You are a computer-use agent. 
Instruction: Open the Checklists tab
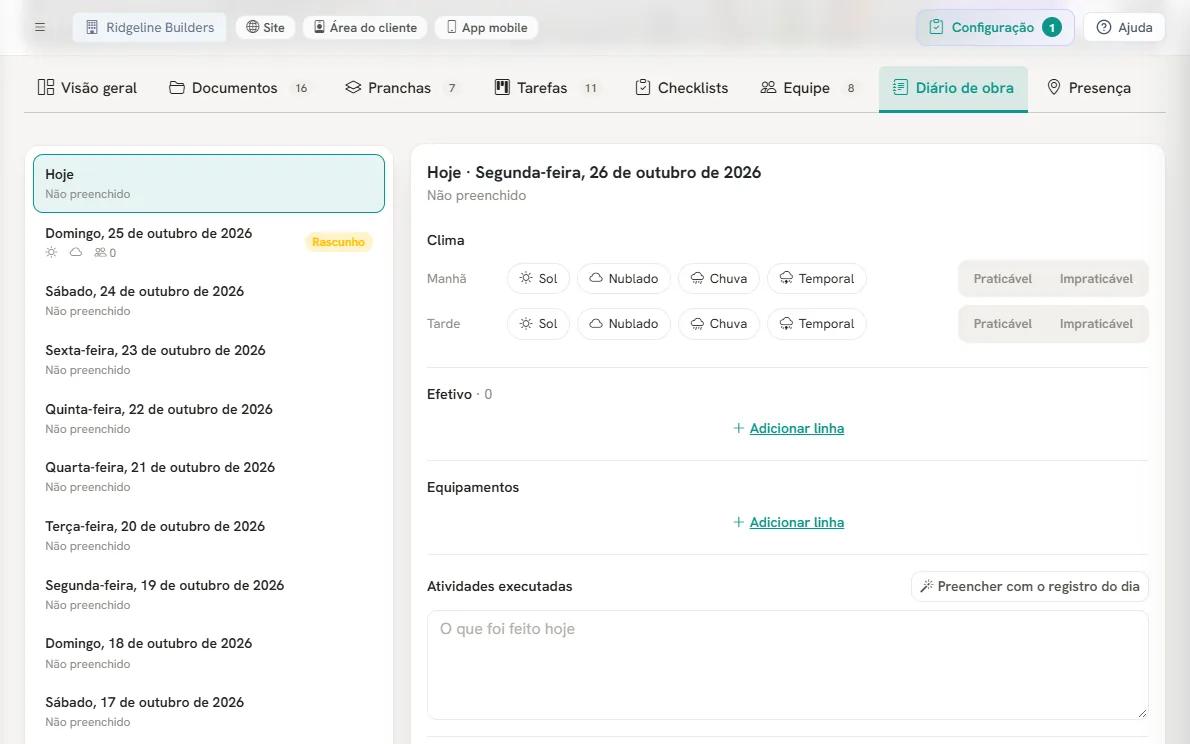(682, 88)
